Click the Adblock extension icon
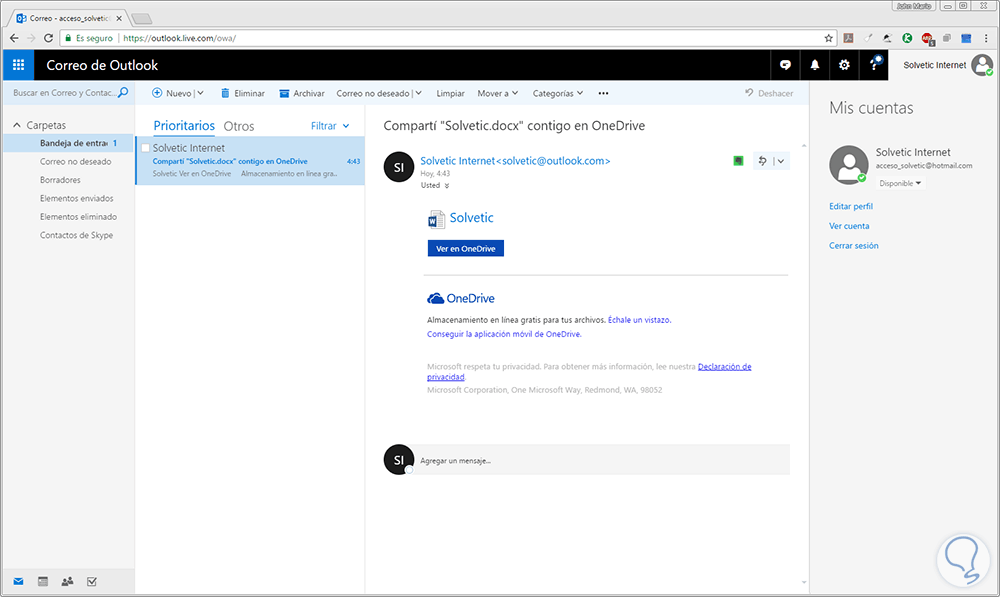The width and height of the screenshot is (1000, 597). (x=927, y=39)
